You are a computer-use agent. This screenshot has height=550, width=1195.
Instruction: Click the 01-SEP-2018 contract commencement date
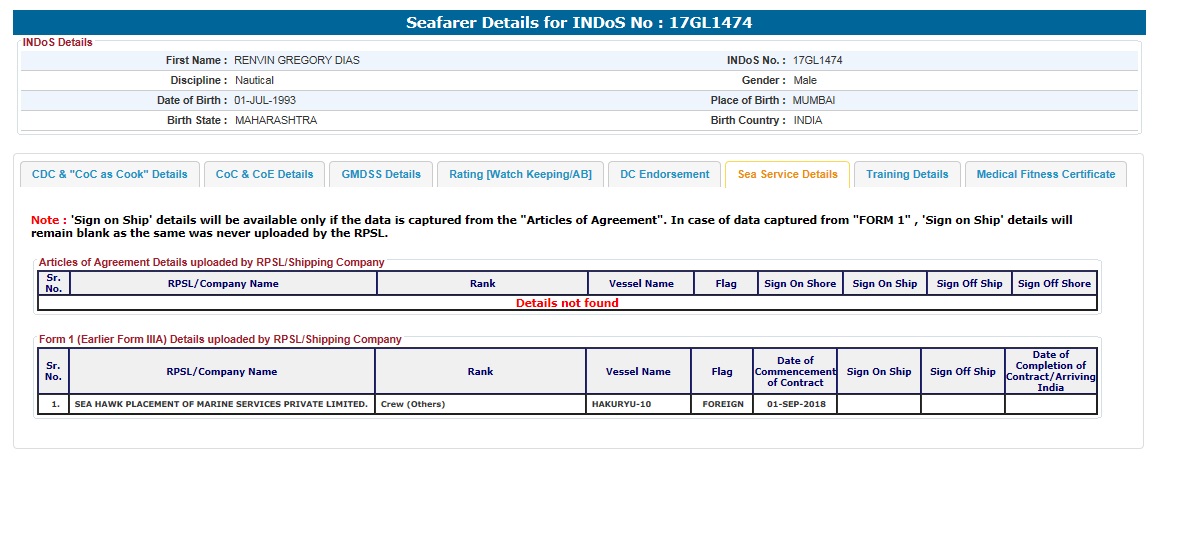[795, 404]
